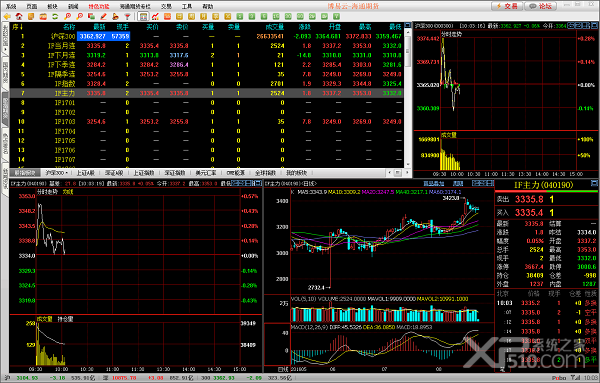Click the trend chart icon with red line
Image resolution: width=600 pixels, height=383 pixels.
(155, 16)
